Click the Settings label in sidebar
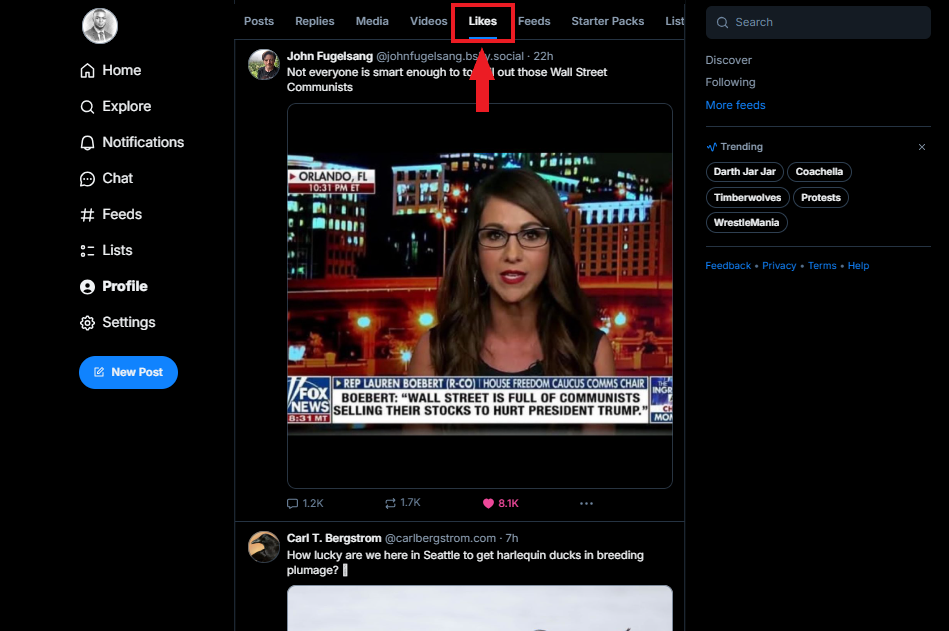The image size is (949, 631). [x=129, y=322]
